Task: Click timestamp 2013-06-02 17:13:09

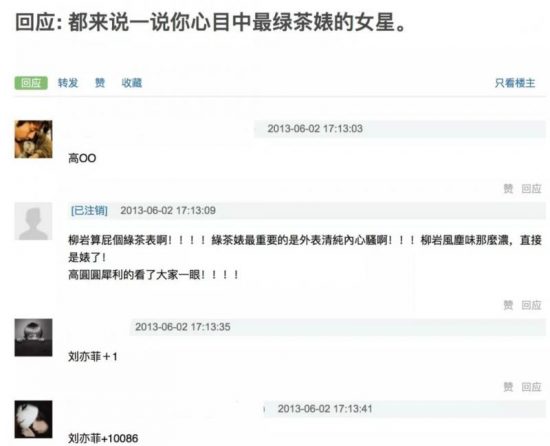Action: tap(168, 210)
